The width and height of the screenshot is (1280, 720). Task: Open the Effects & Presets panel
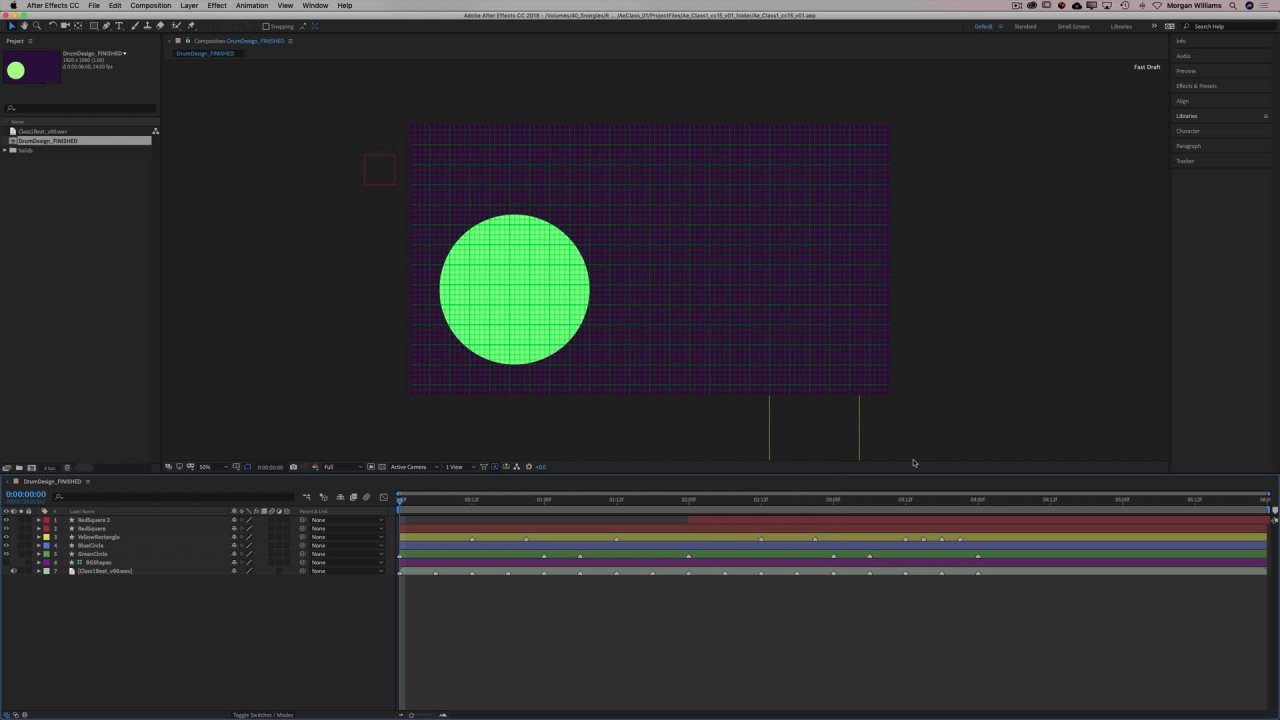point(1196,86)
